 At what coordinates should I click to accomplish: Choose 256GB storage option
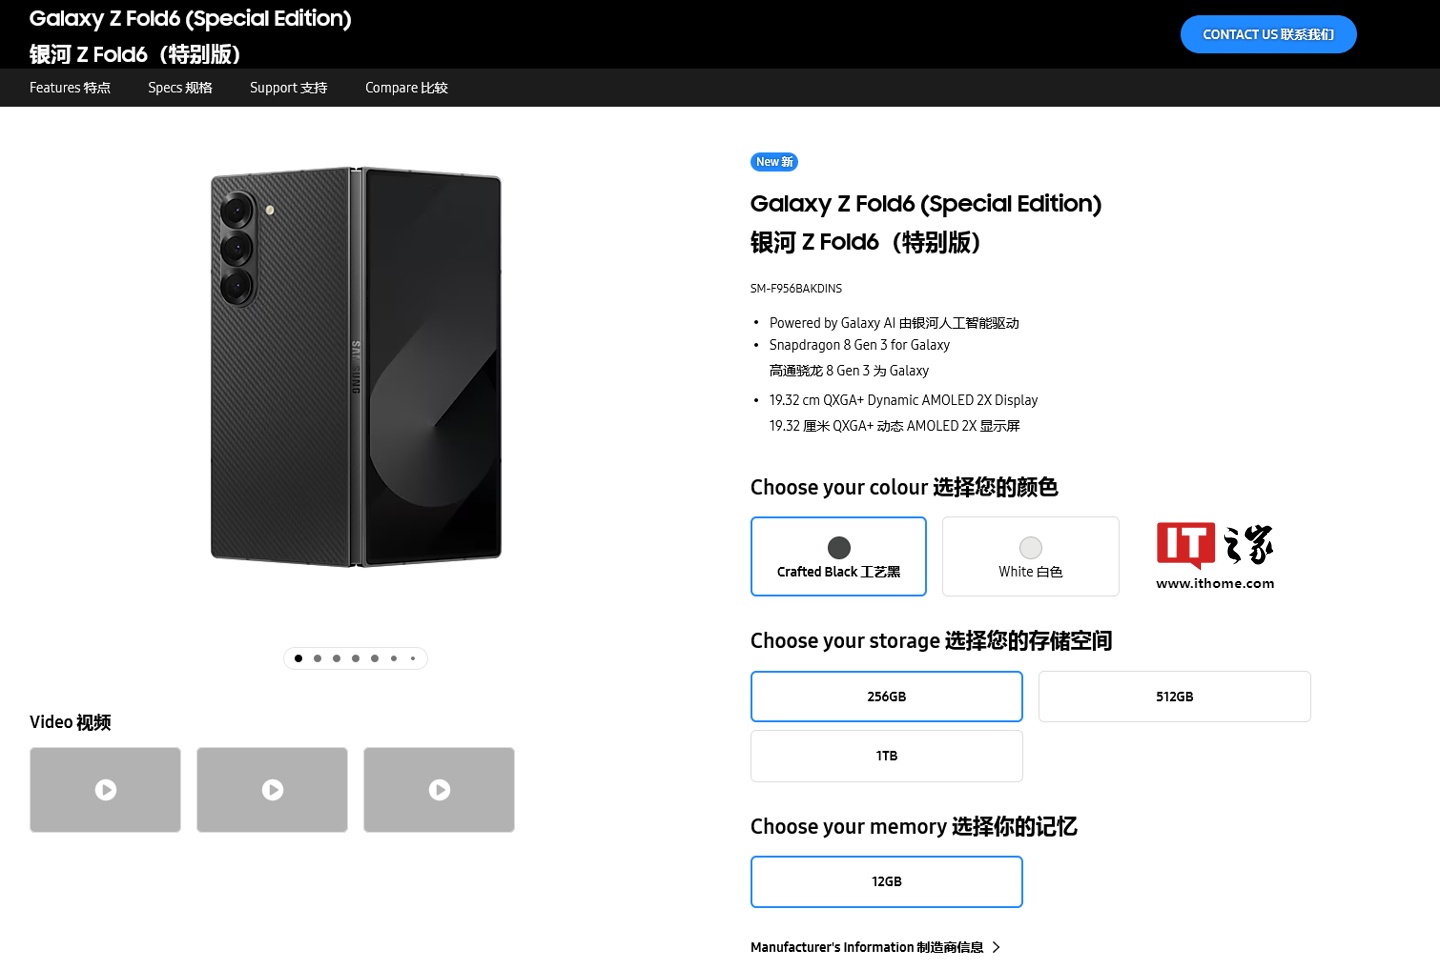(886, 697)
